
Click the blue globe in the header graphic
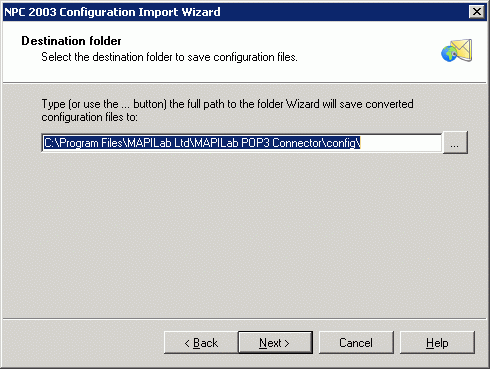[x=449, y=54]
